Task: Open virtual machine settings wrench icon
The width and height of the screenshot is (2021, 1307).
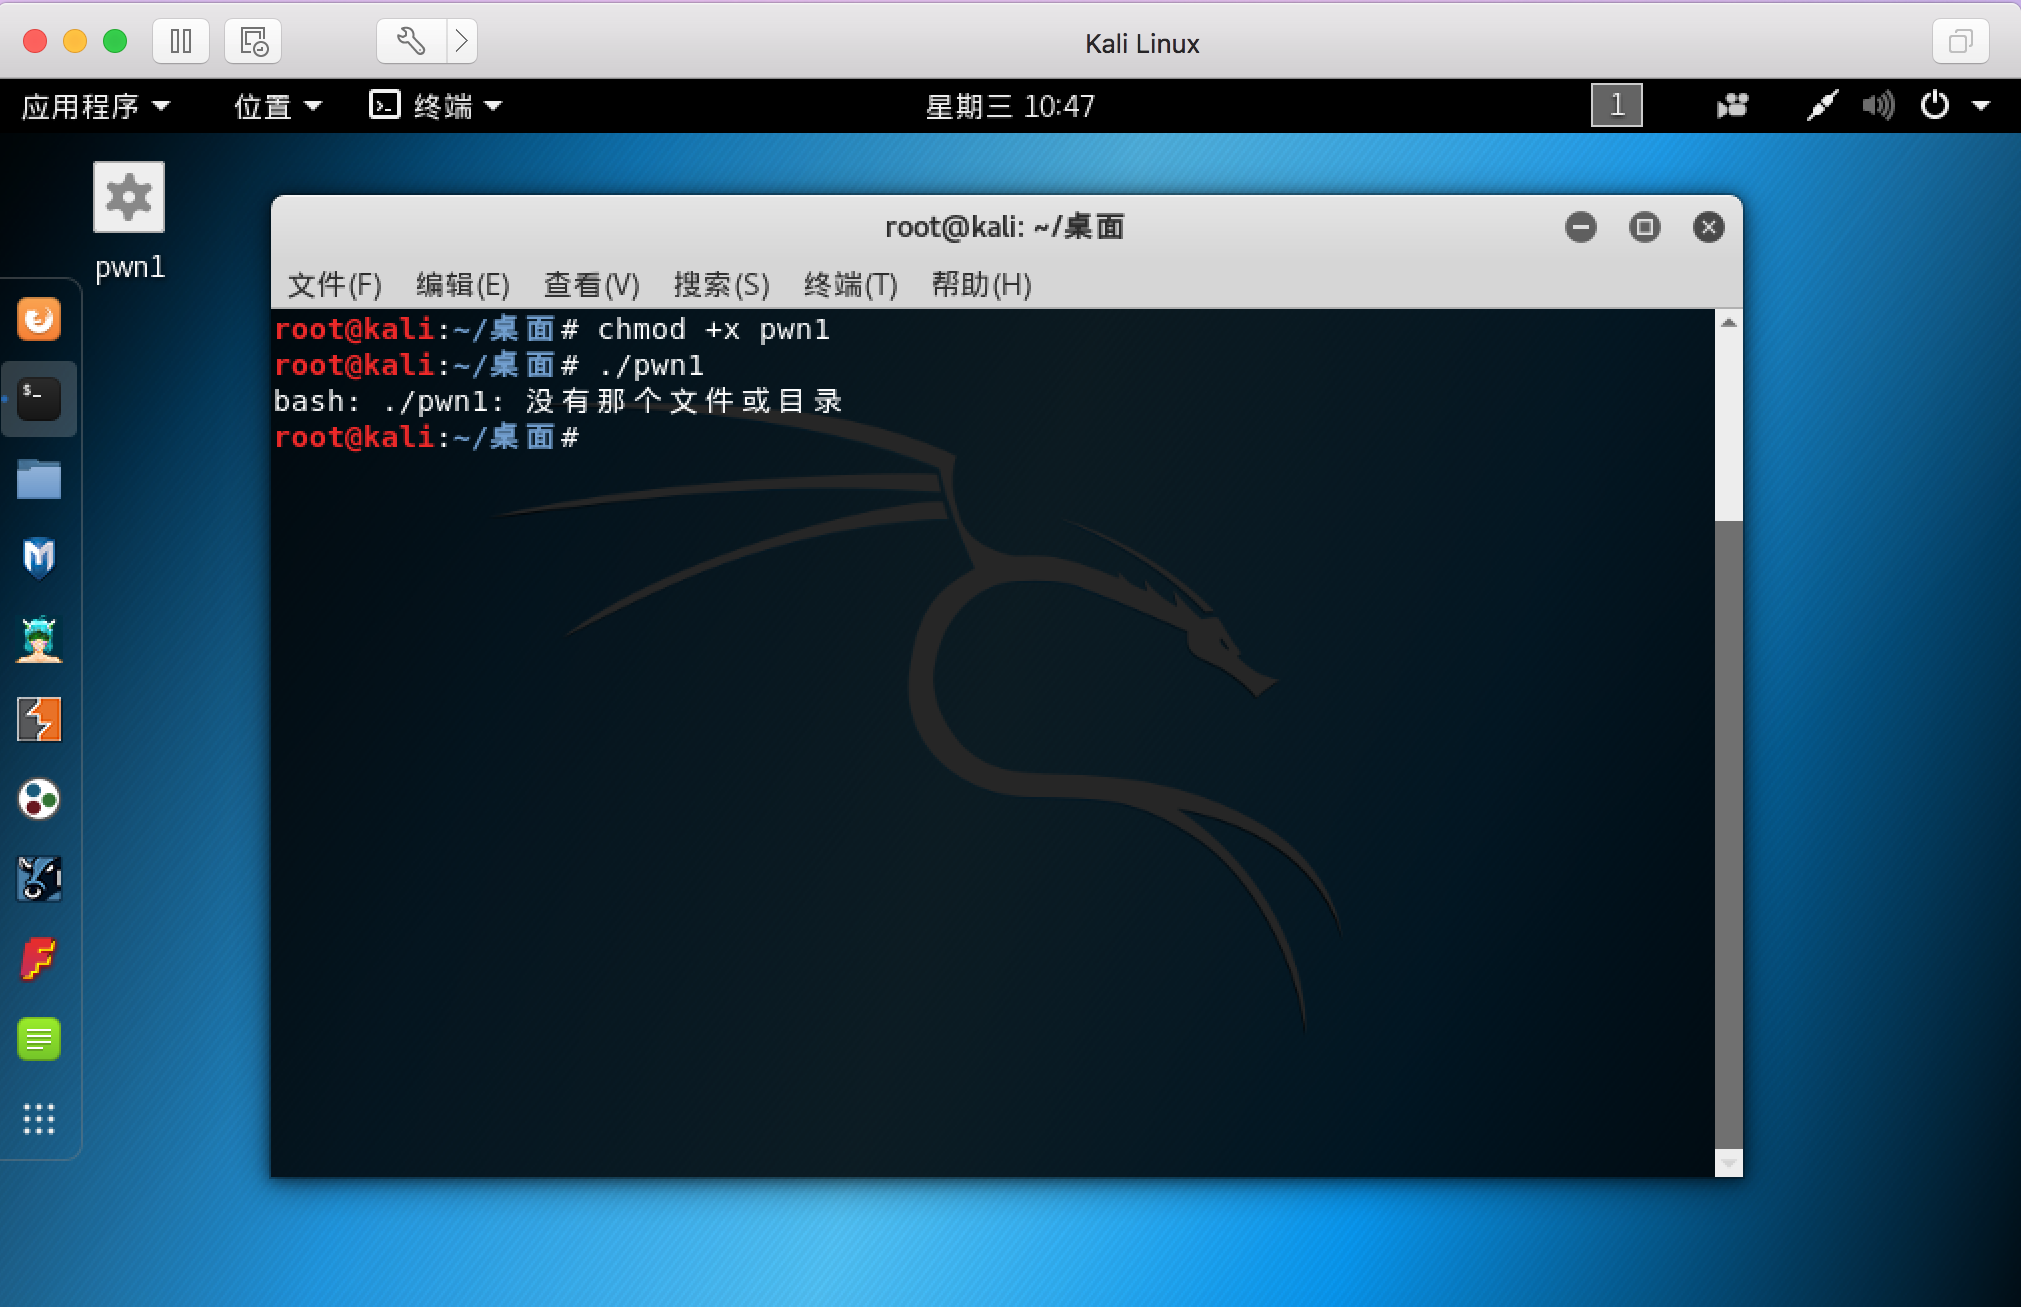Action: 411,42
